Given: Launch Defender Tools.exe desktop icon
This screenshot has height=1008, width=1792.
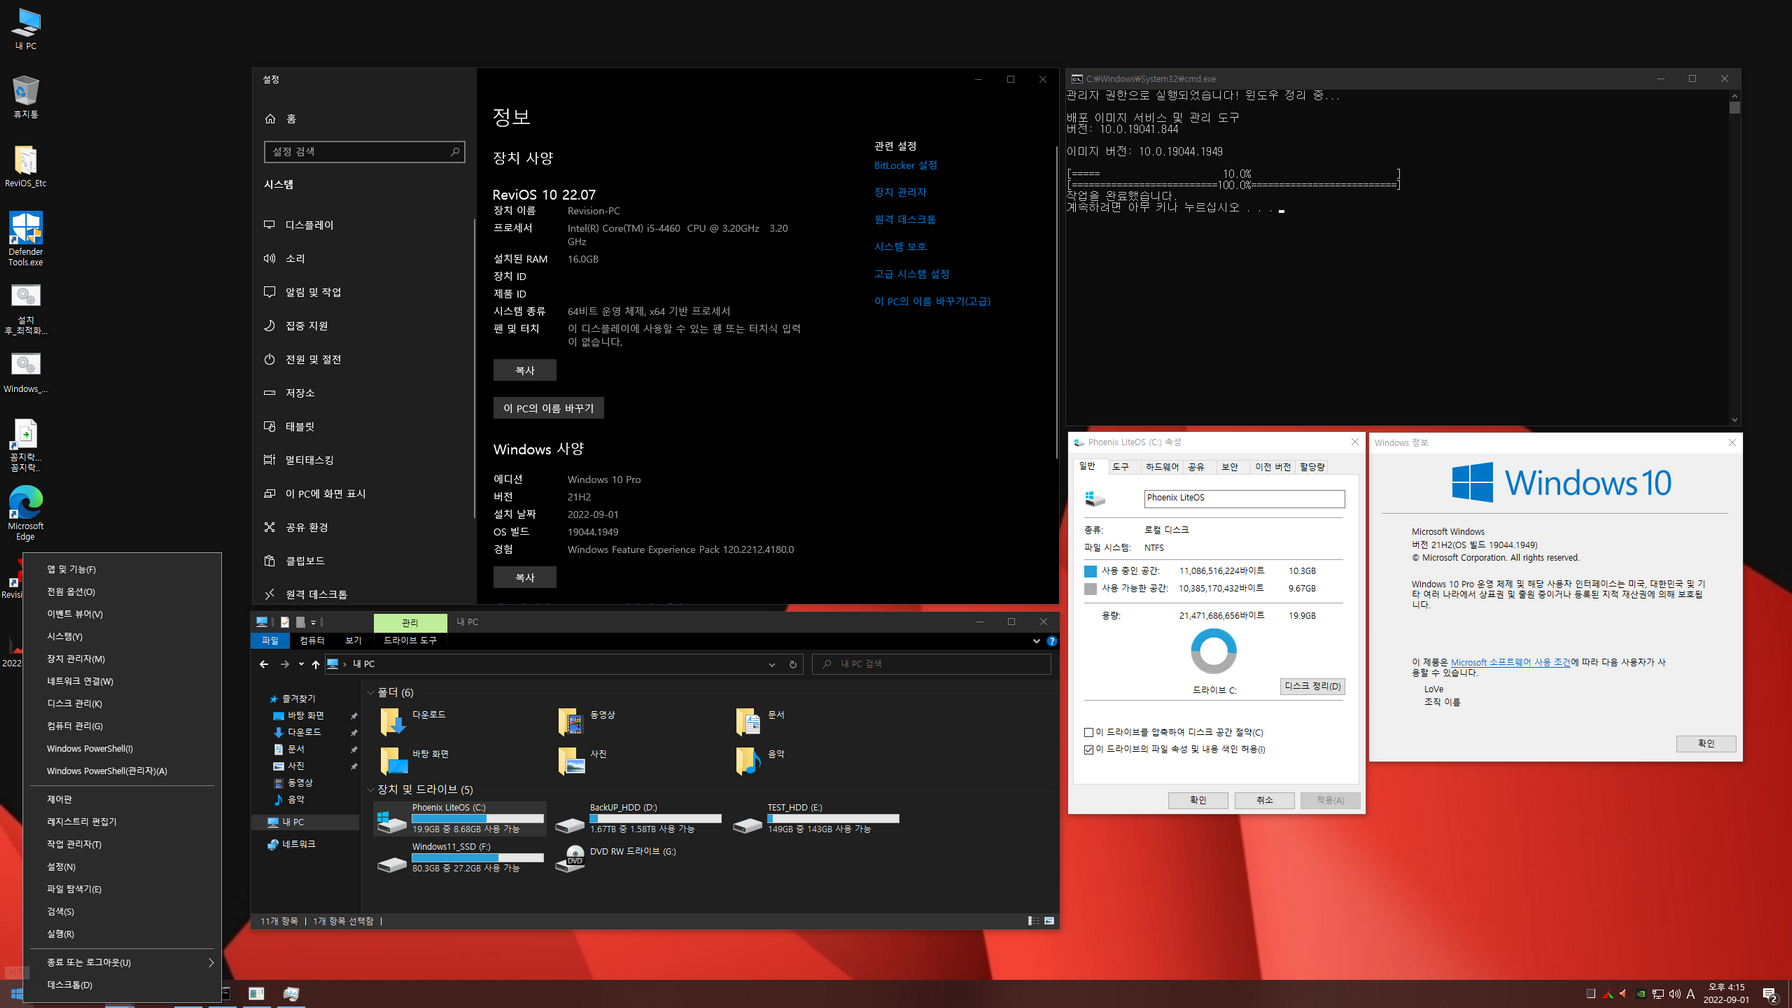Looking at the screenshot, I should point(25,238).
